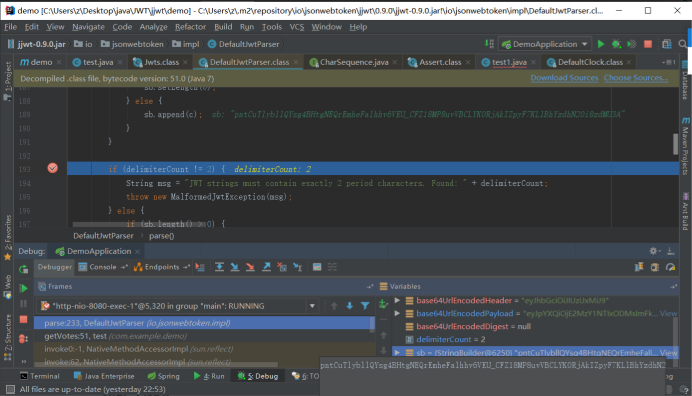Close the DefaultJwtParser.class tab
Screen dimensions: 692x396
pos(296,62)
